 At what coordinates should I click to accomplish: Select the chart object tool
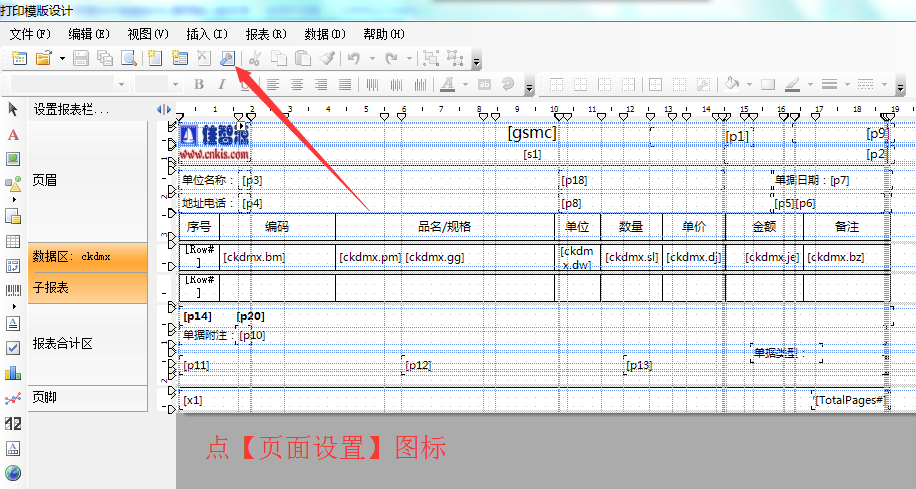pyautogui.click(x=14, y=373)
